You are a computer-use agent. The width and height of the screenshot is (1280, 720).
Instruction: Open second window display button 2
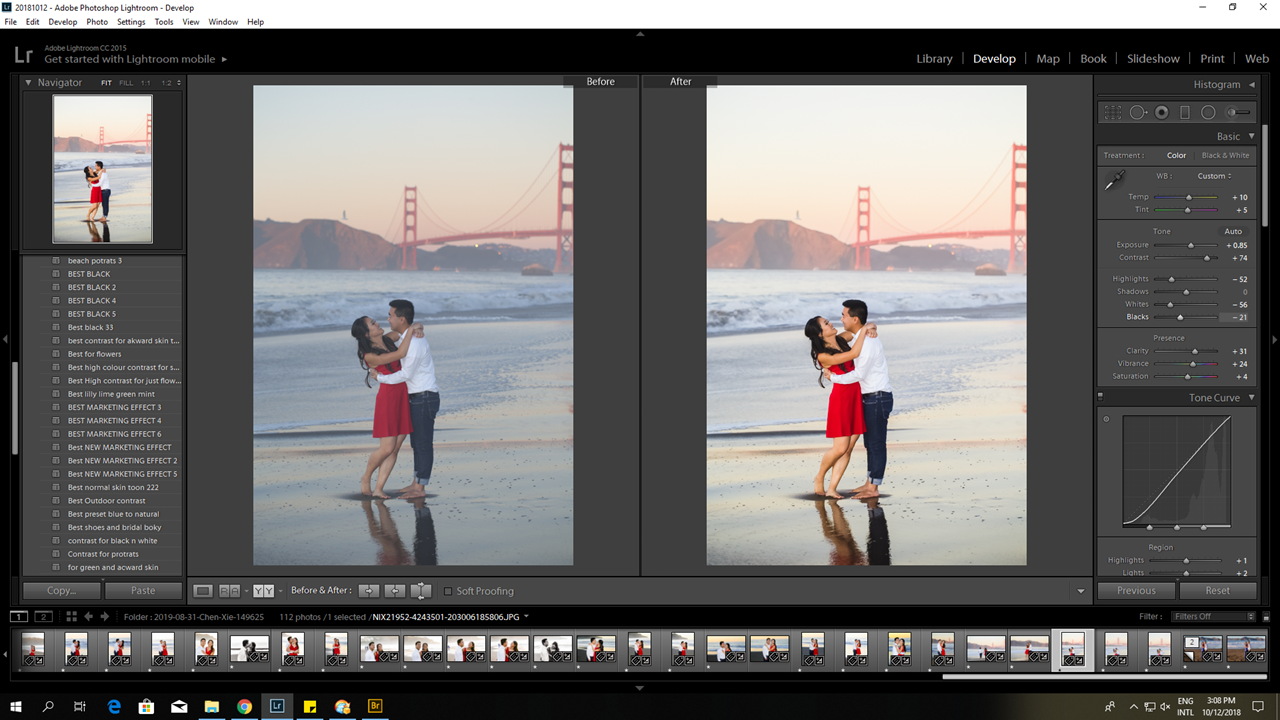[x=43, y=617]
